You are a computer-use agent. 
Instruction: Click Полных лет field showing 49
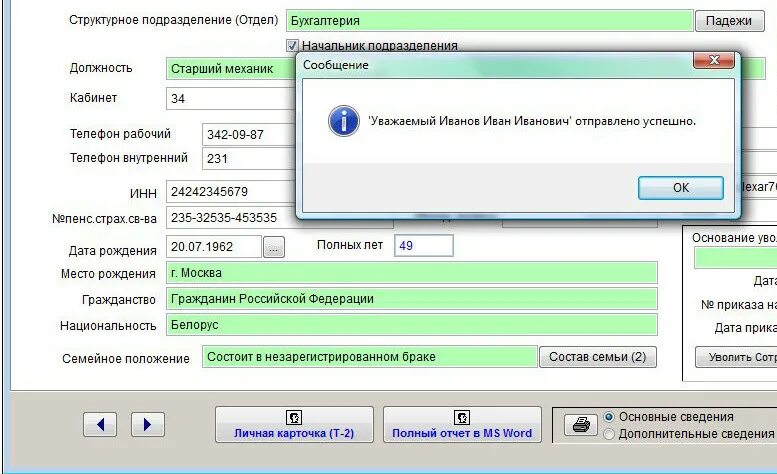(424, 246)
